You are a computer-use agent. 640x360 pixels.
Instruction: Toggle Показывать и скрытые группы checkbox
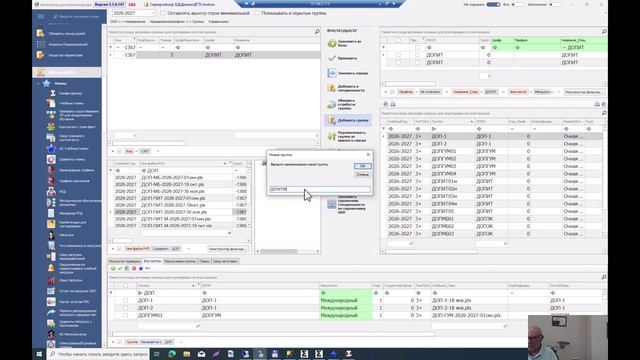257,13
